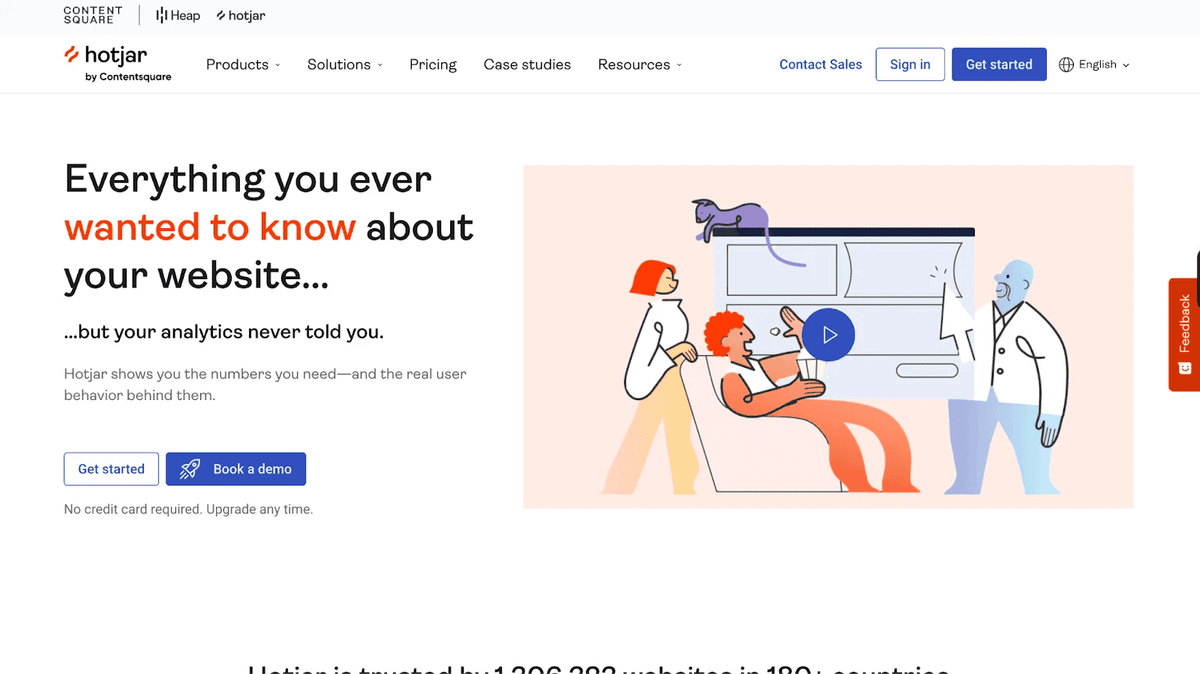1200x674 pixels.
Task: Open the hotjar logo link in top bar
Action: pyautogui.click(x=241, y=16)
